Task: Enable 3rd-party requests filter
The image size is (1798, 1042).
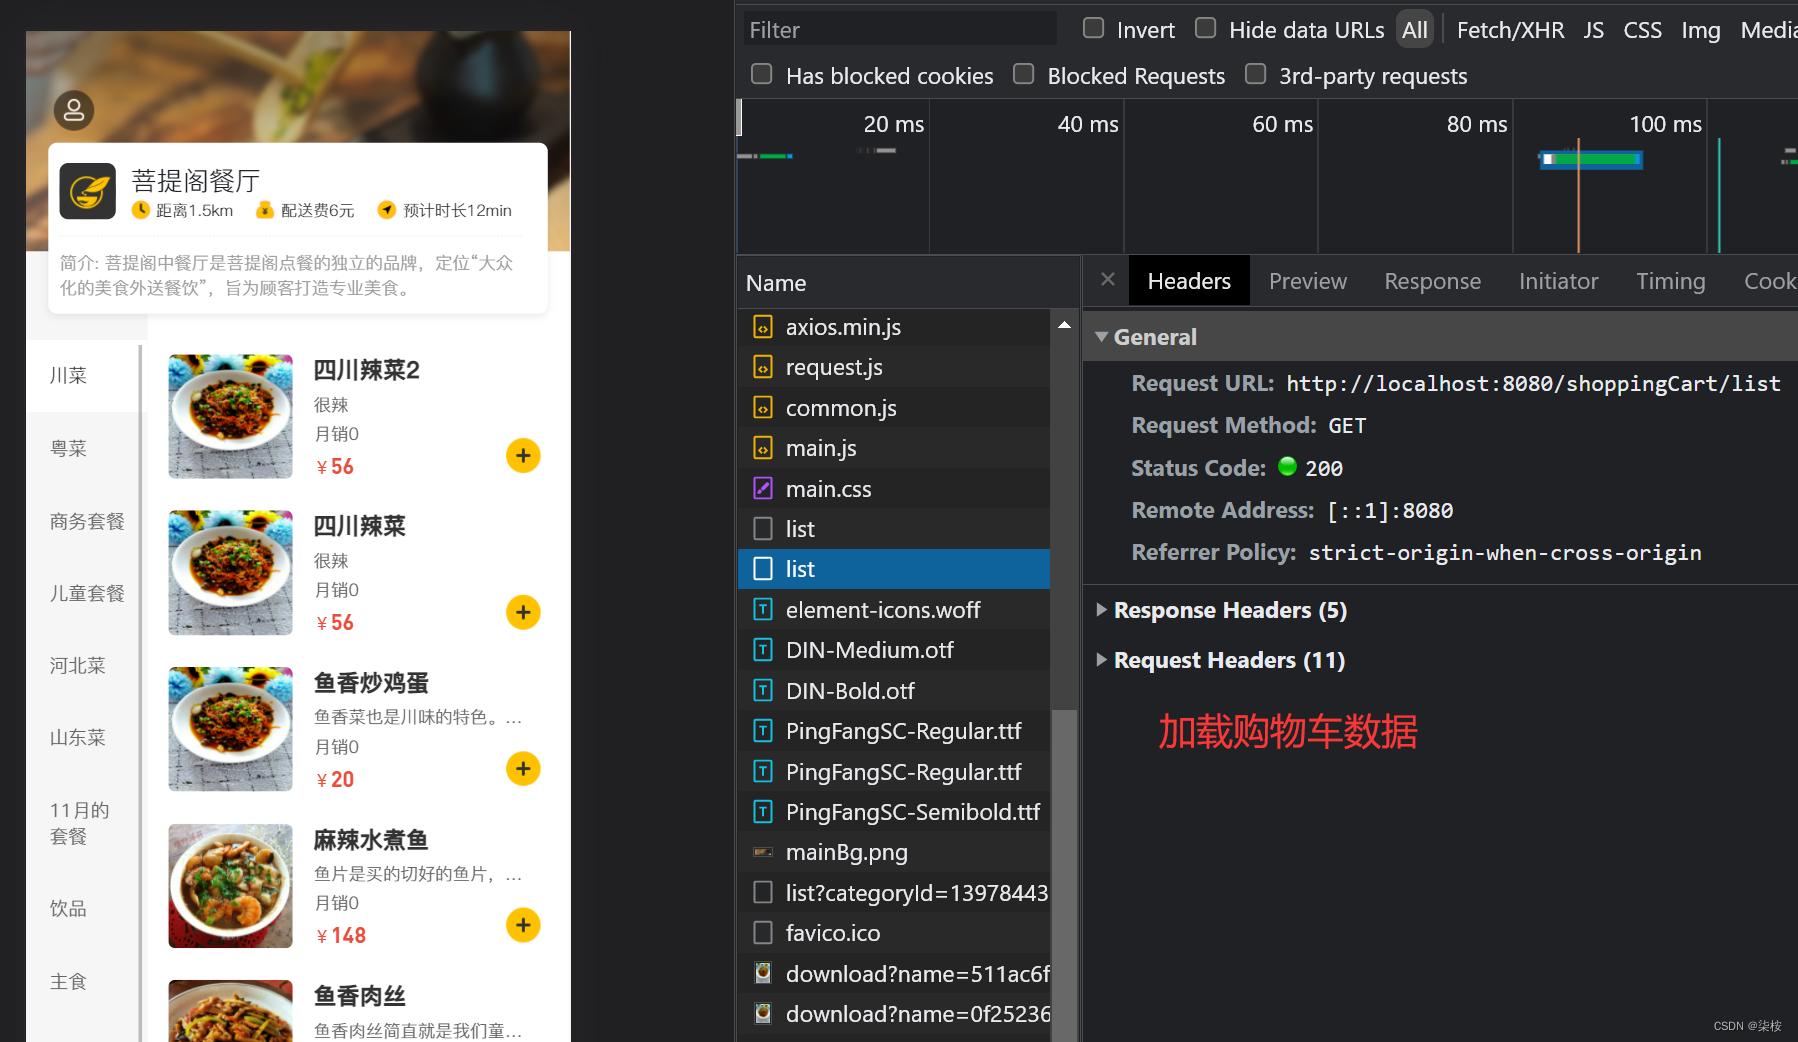Action: tap(1256, 74)
